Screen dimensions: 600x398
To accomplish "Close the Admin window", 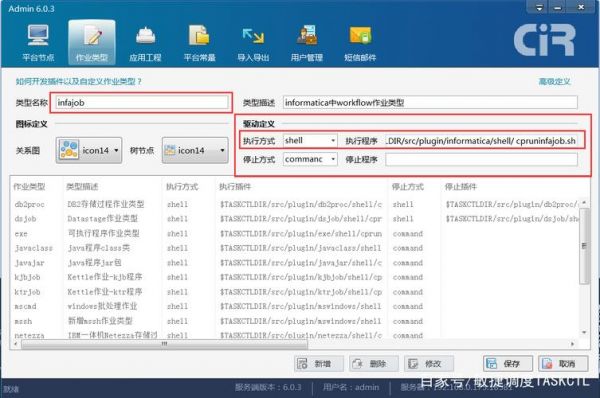I will coord(581,7).
